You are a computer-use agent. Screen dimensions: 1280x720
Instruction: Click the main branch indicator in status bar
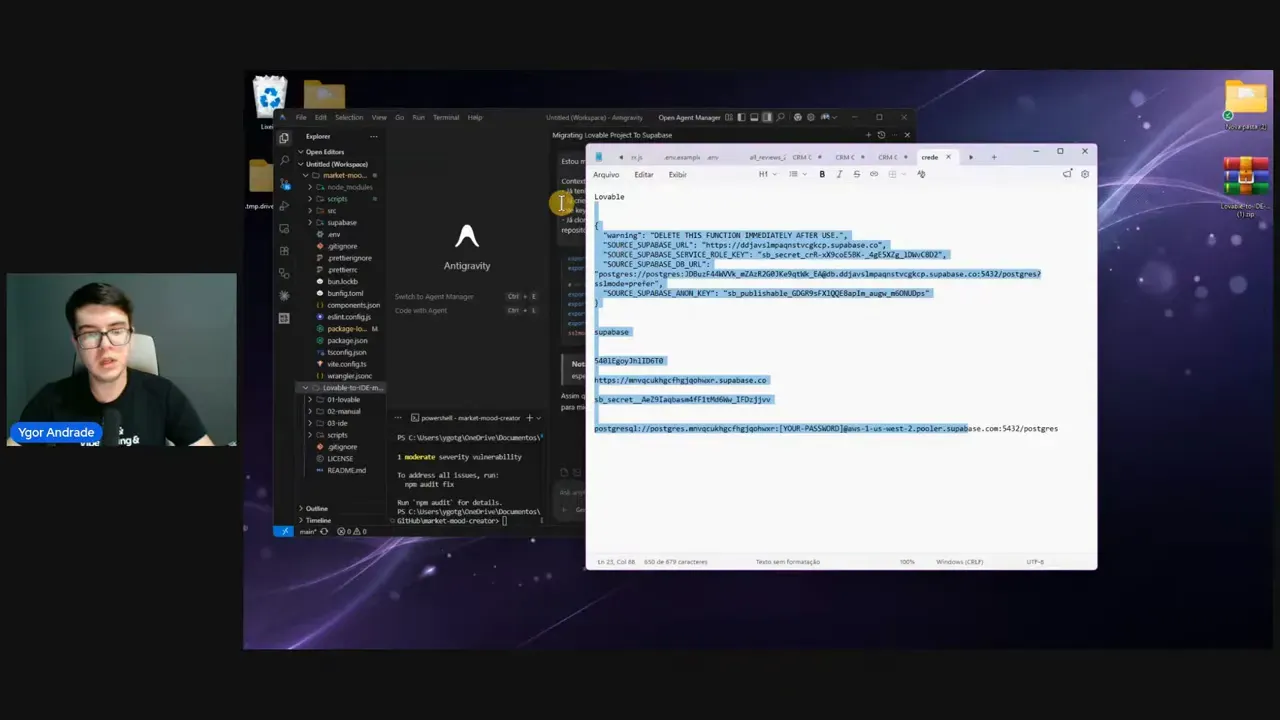tap(306, 531)
